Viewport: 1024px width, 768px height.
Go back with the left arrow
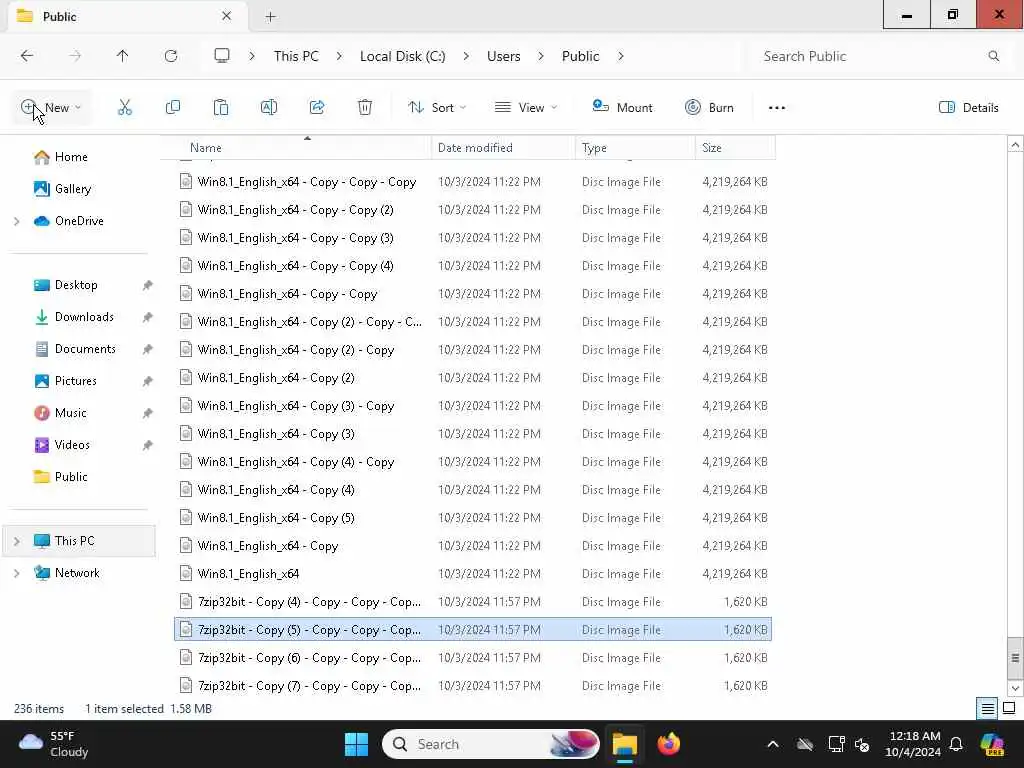[27, 56]
